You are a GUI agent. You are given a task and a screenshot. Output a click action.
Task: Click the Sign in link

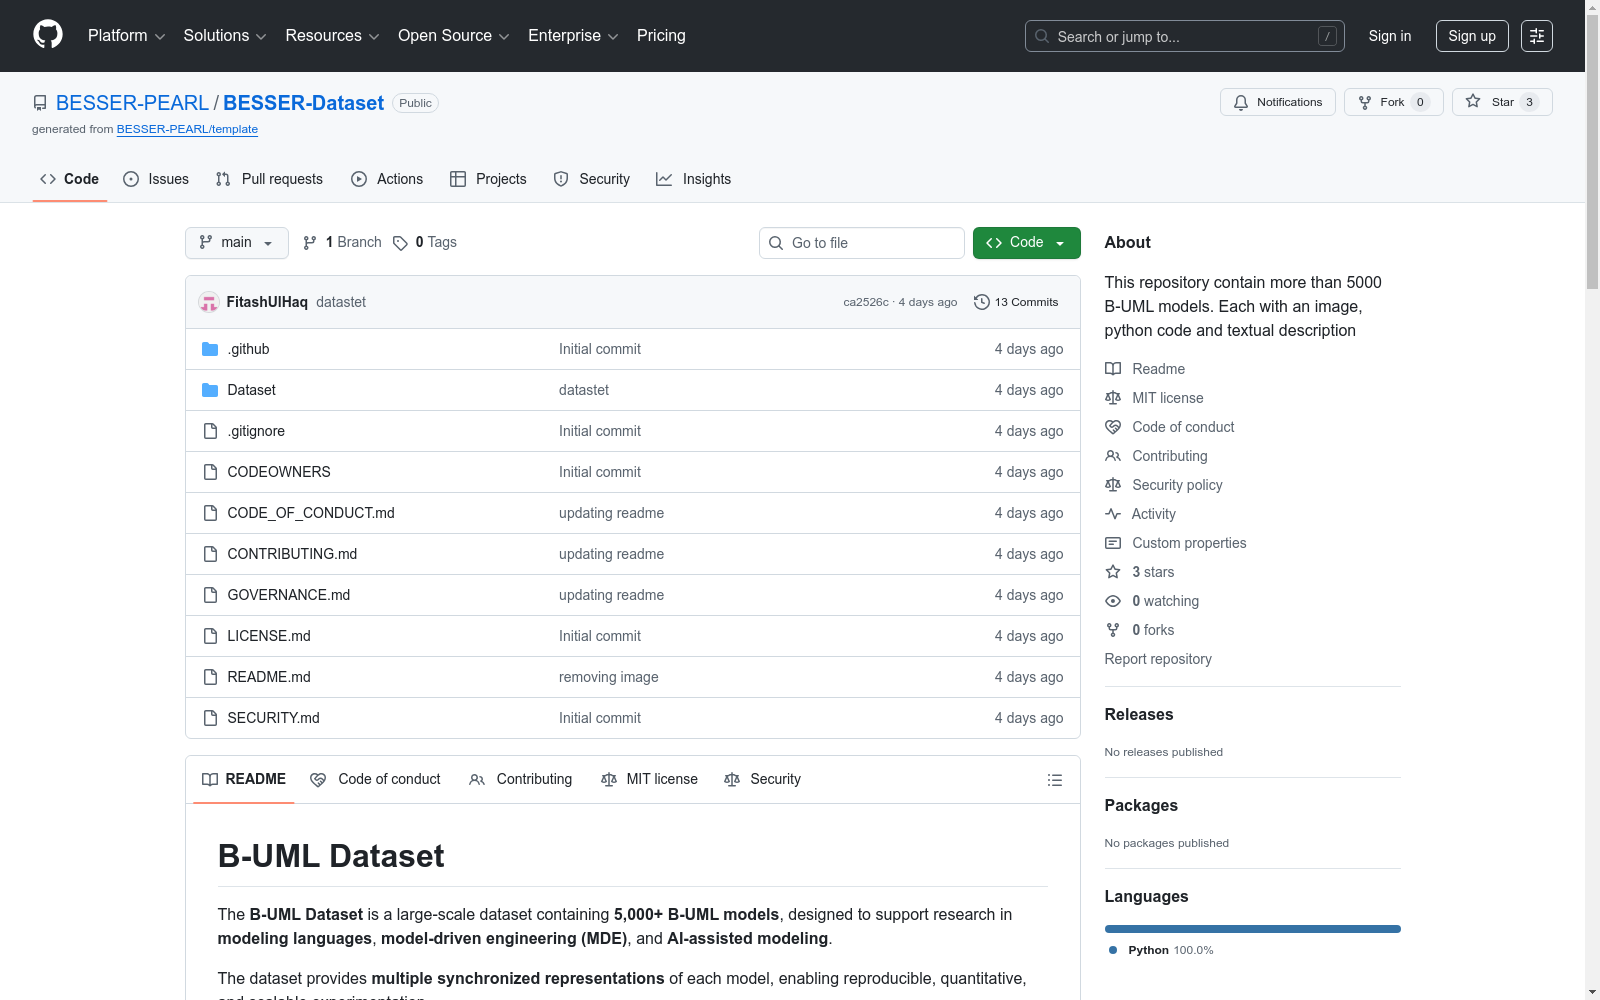(x=1390, y=36)
